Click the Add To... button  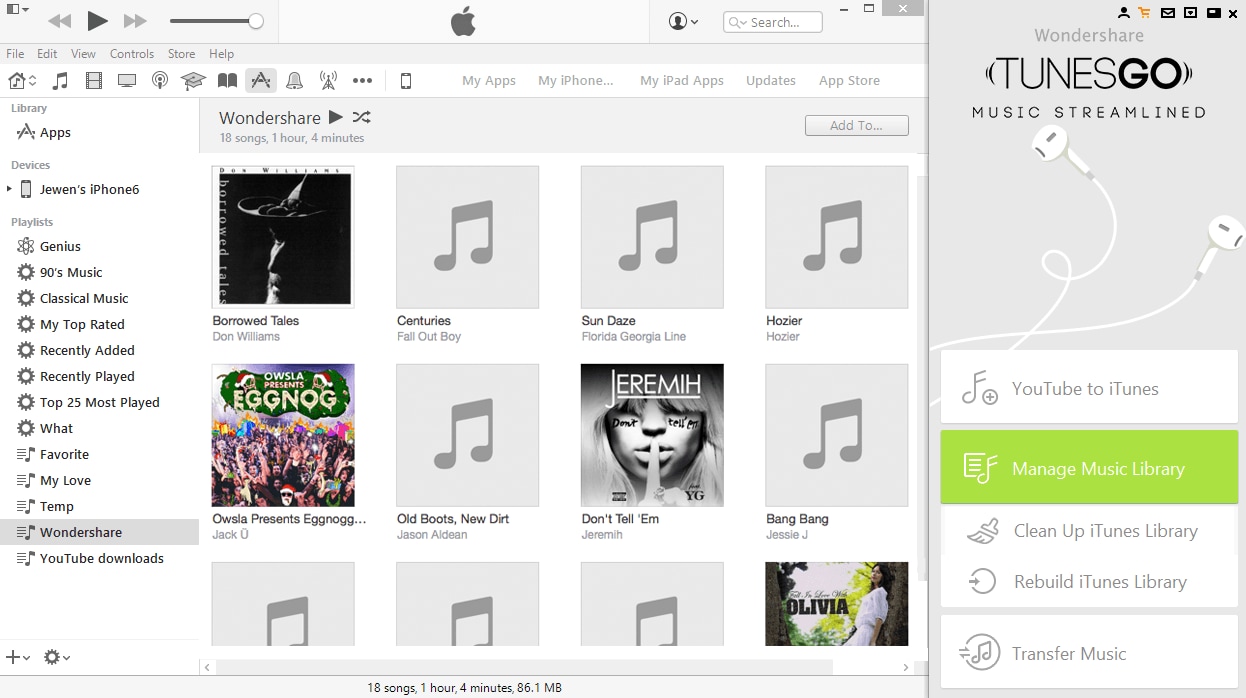(x=857, y=125)
